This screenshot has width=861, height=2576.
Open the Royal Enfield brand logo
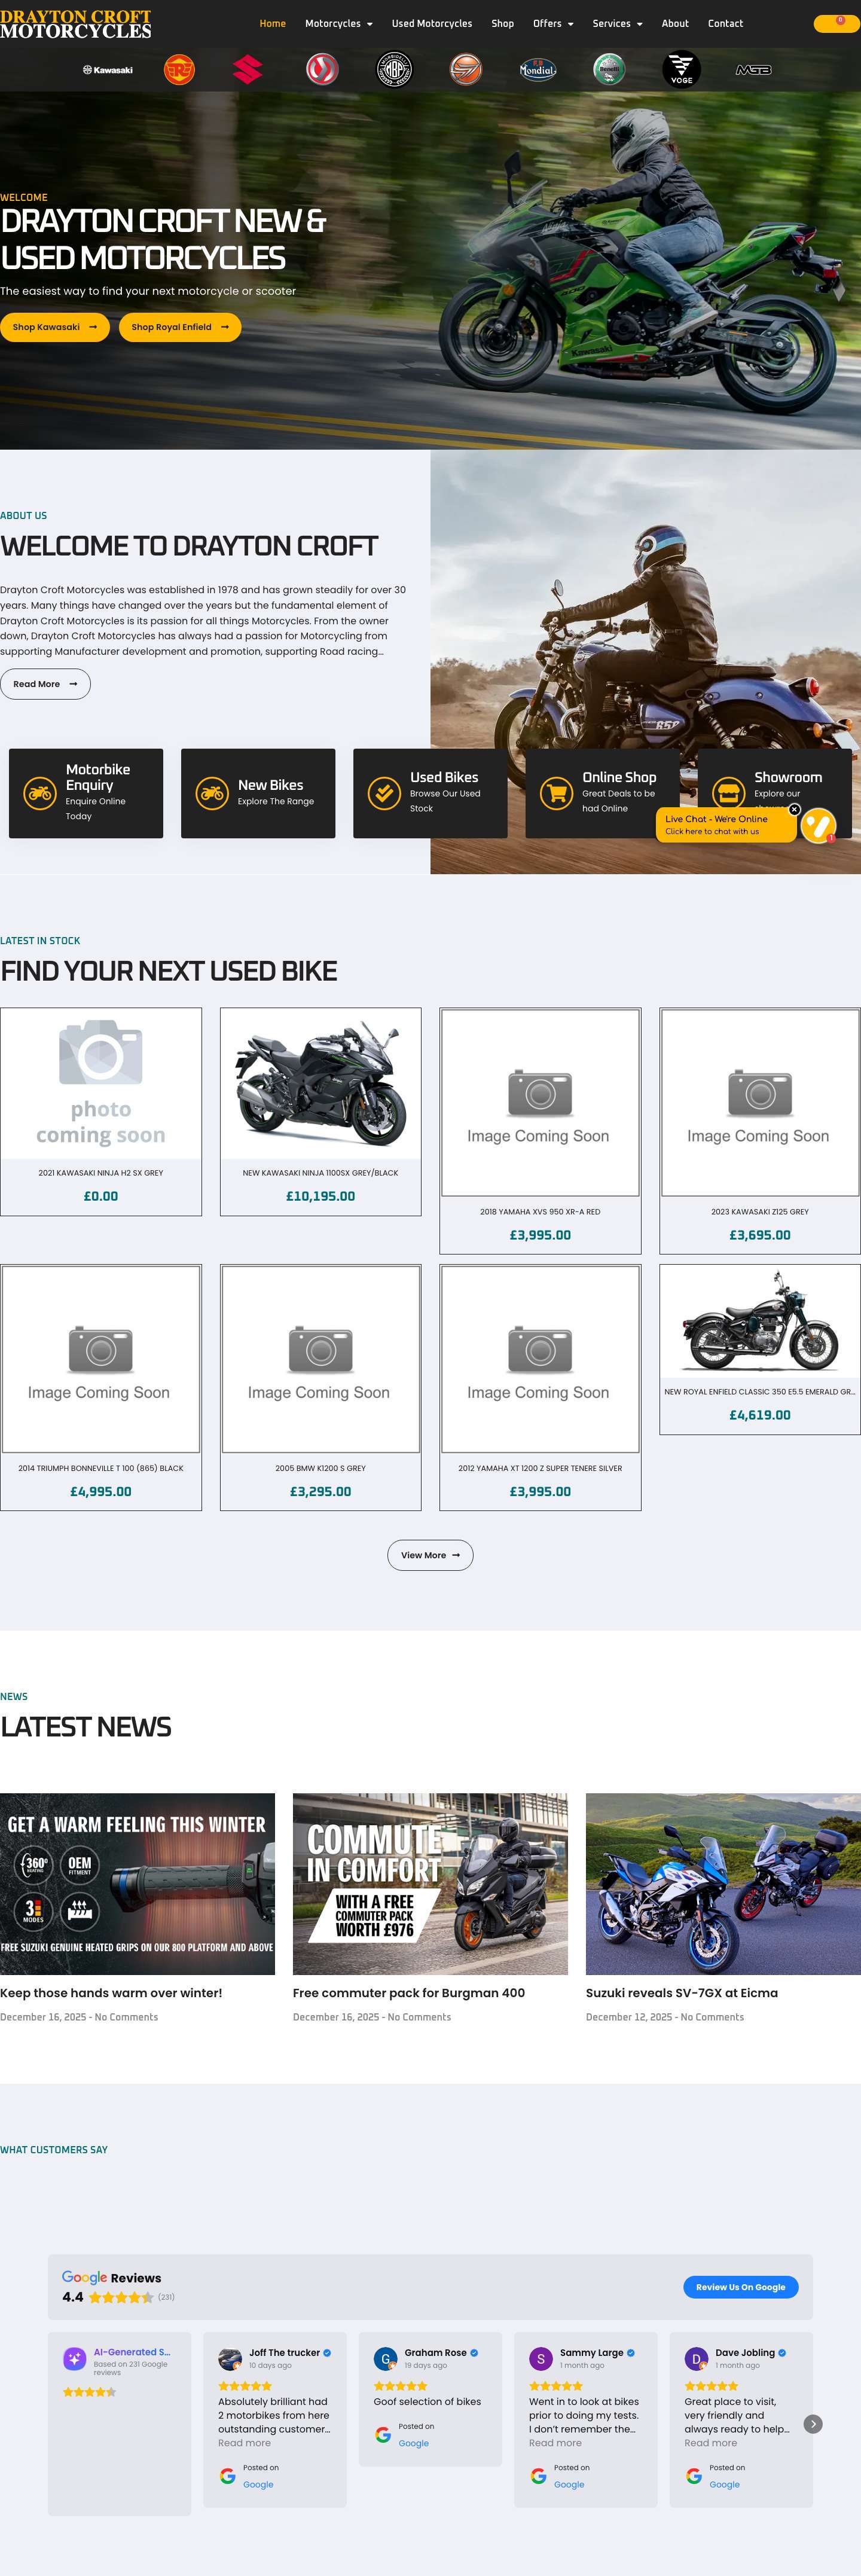click(179, 70)
